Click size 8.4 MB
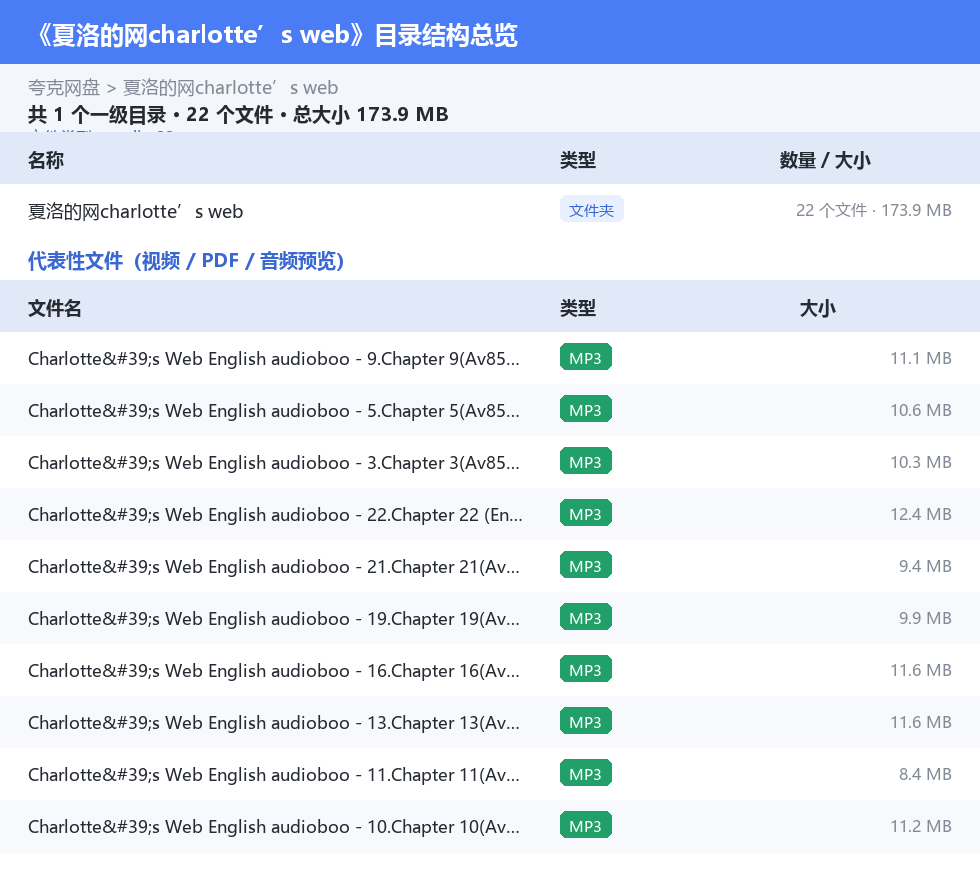The width and height of the screenshot is (980, 884). coord(925,773)
